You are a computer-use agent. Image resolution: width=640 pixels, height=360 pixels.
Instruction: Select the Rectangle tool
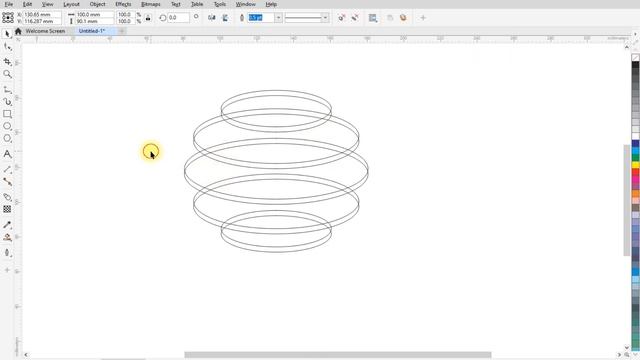coord(7,114)
